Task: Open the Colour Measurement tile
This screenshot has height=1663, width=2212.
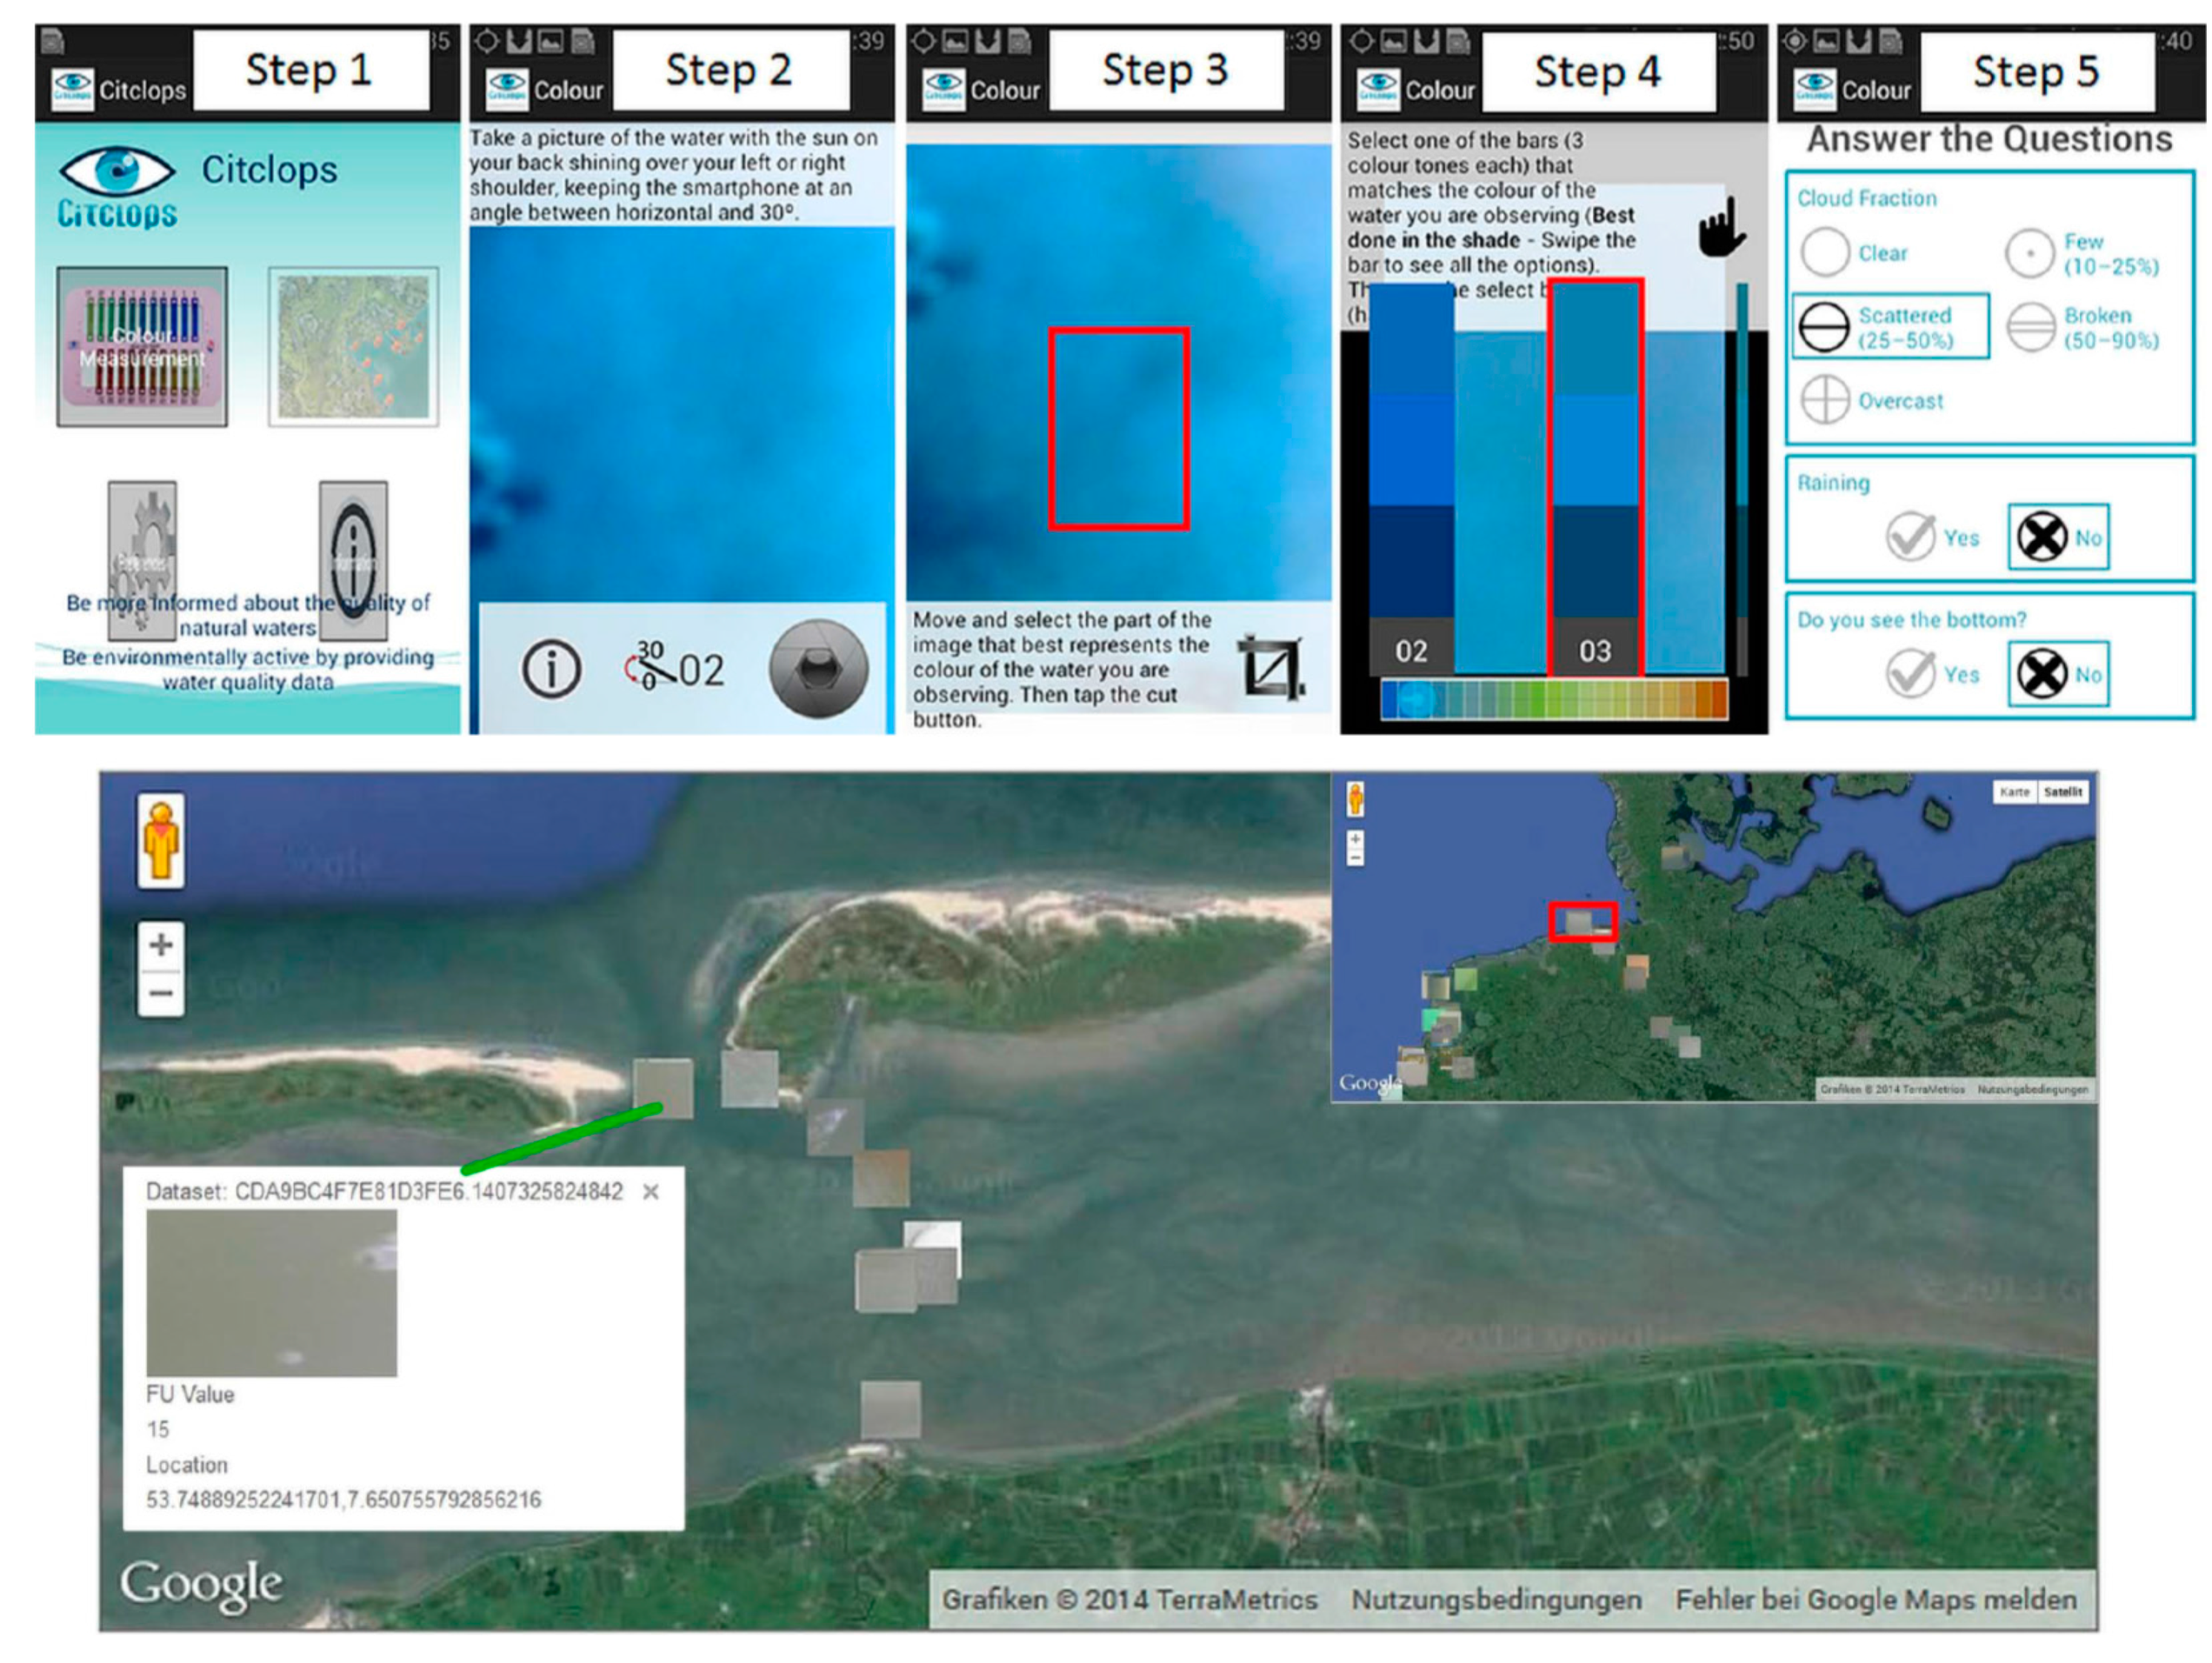Action: coord(142,346)
